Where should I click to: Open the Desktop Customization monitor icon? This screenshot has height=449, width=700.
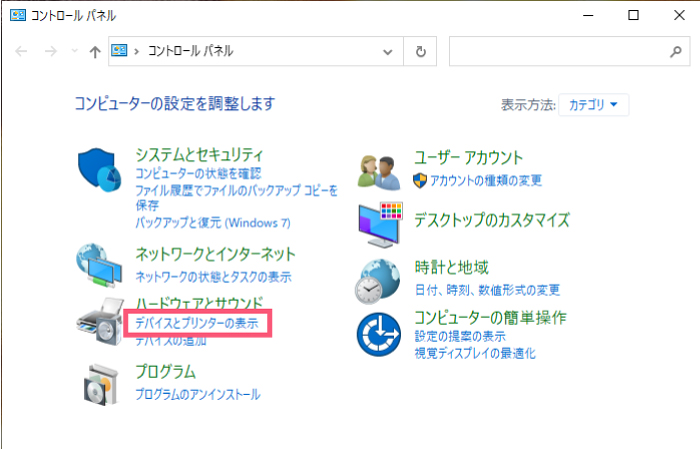click(x=380, y=224)
